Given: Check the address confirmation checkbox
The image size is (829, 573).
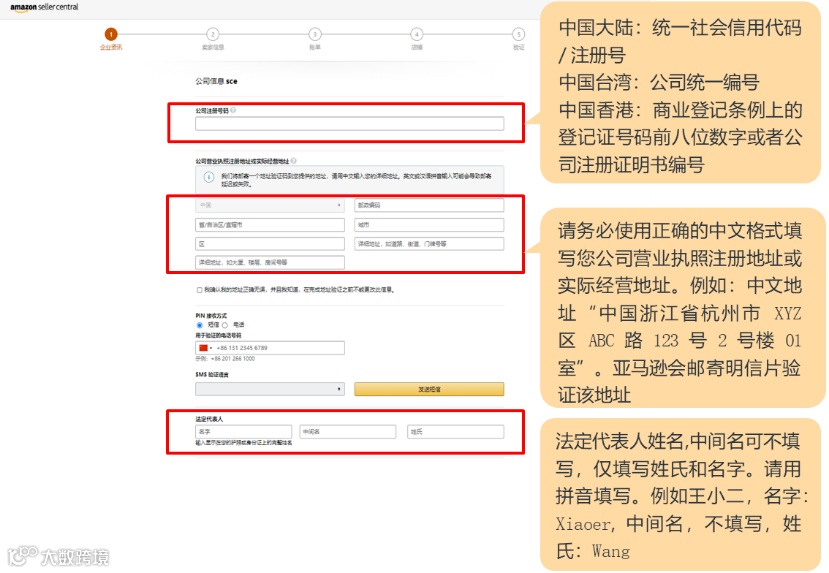Looking at the screenshot, I should (199, 290).
